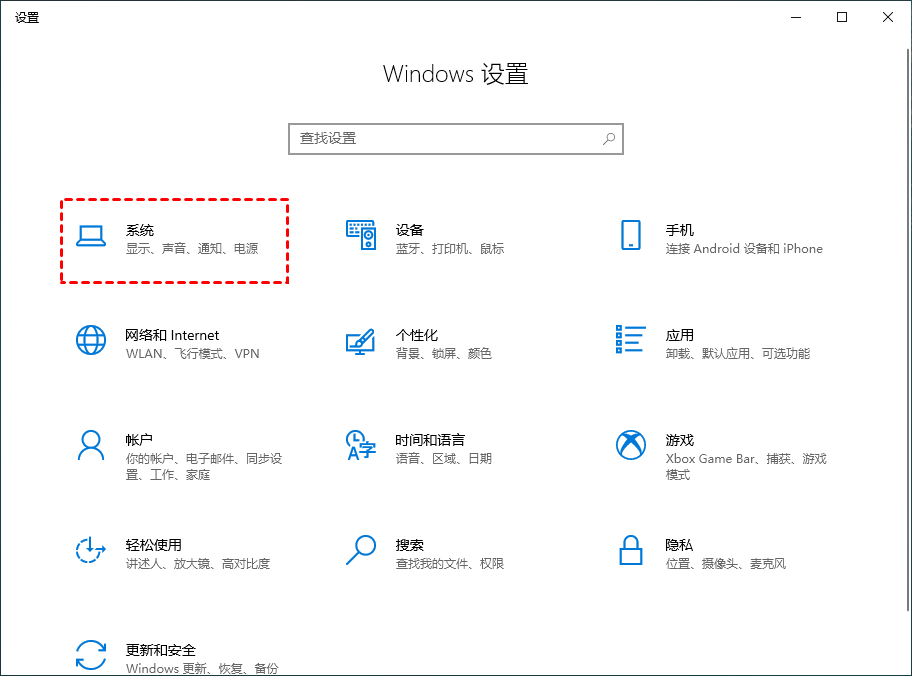Minimize the 设置 window
The height and width of the screenshot is (676, 912).
point(796,17)
